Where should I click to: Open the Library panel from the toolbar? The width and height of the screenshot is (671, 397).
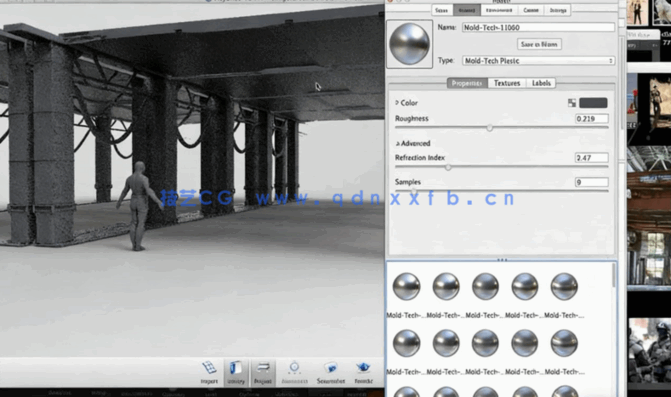coord(236,372)
